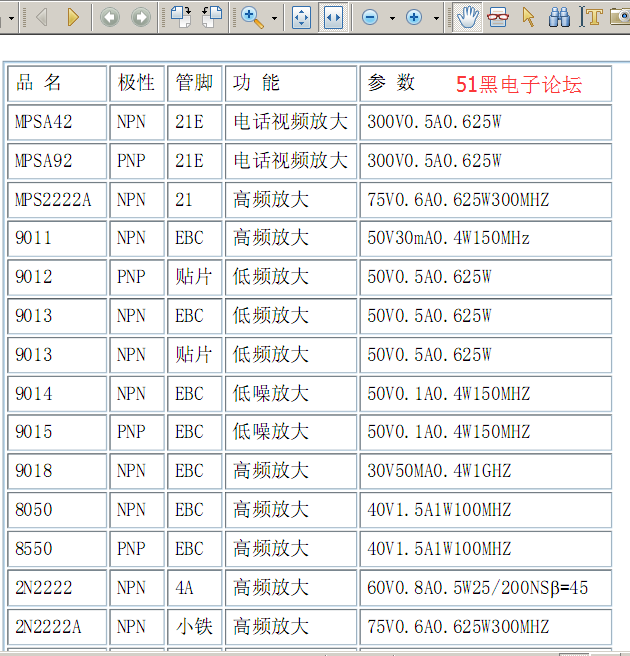Open the leftmost toolbar dropdown arrow
The width and height of the screenshot is (630, 656).
pyautogui.click(x=11, y=18)
